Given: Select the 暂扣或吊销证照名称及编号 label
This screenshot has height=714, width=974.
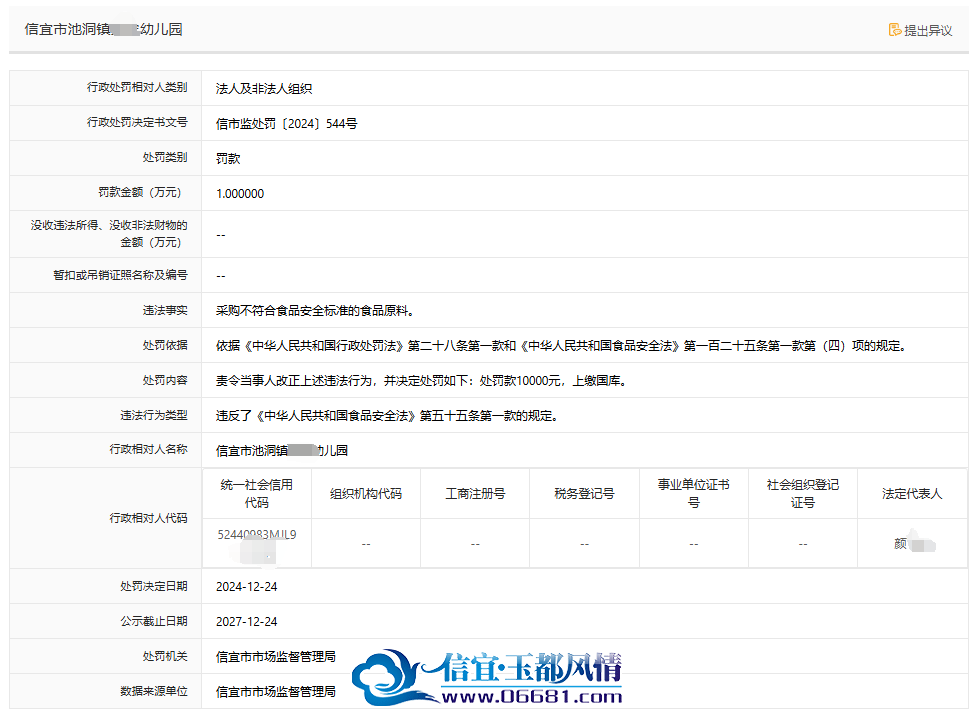Looking at the screenshot, I should coord(121,275).
